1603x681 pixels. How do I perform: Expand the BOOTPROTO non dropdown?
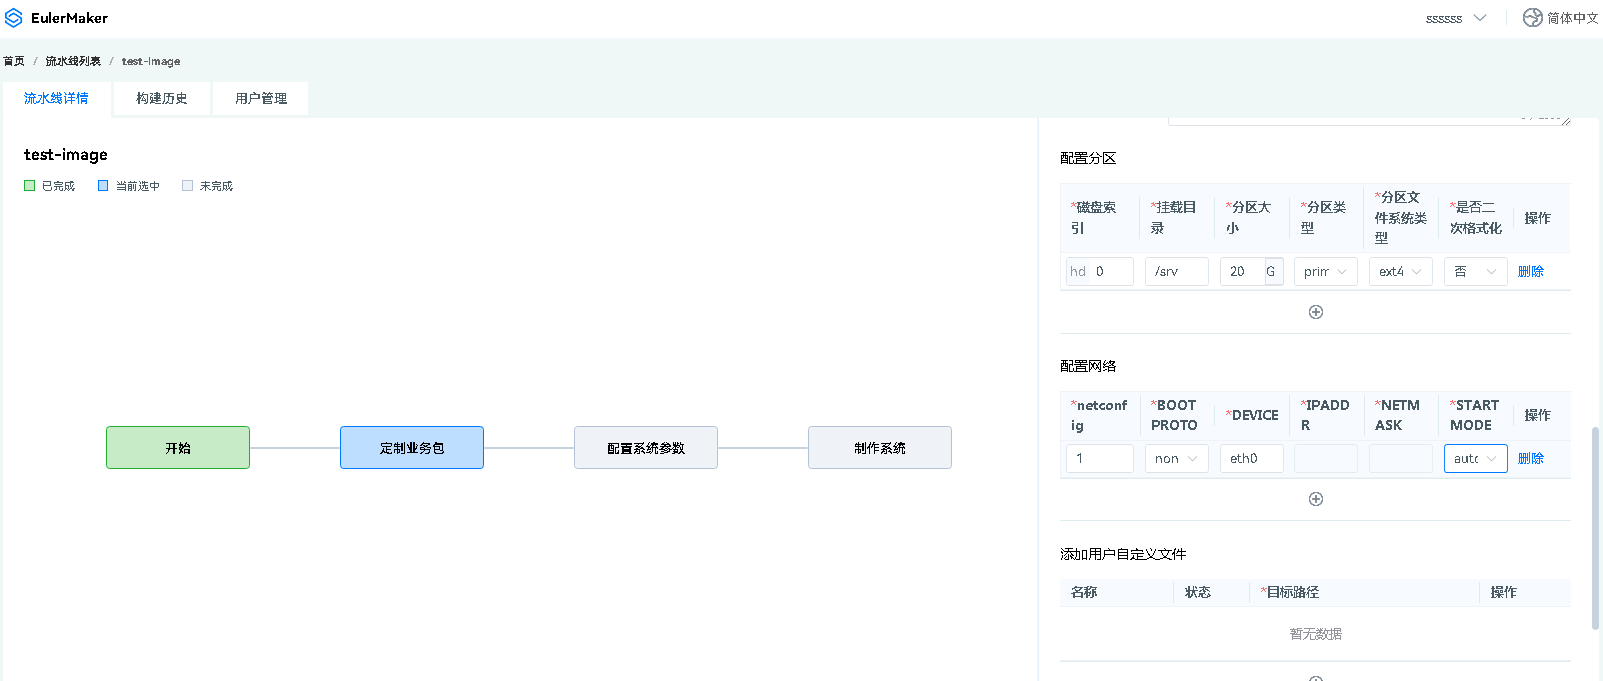coord(1176,459)
